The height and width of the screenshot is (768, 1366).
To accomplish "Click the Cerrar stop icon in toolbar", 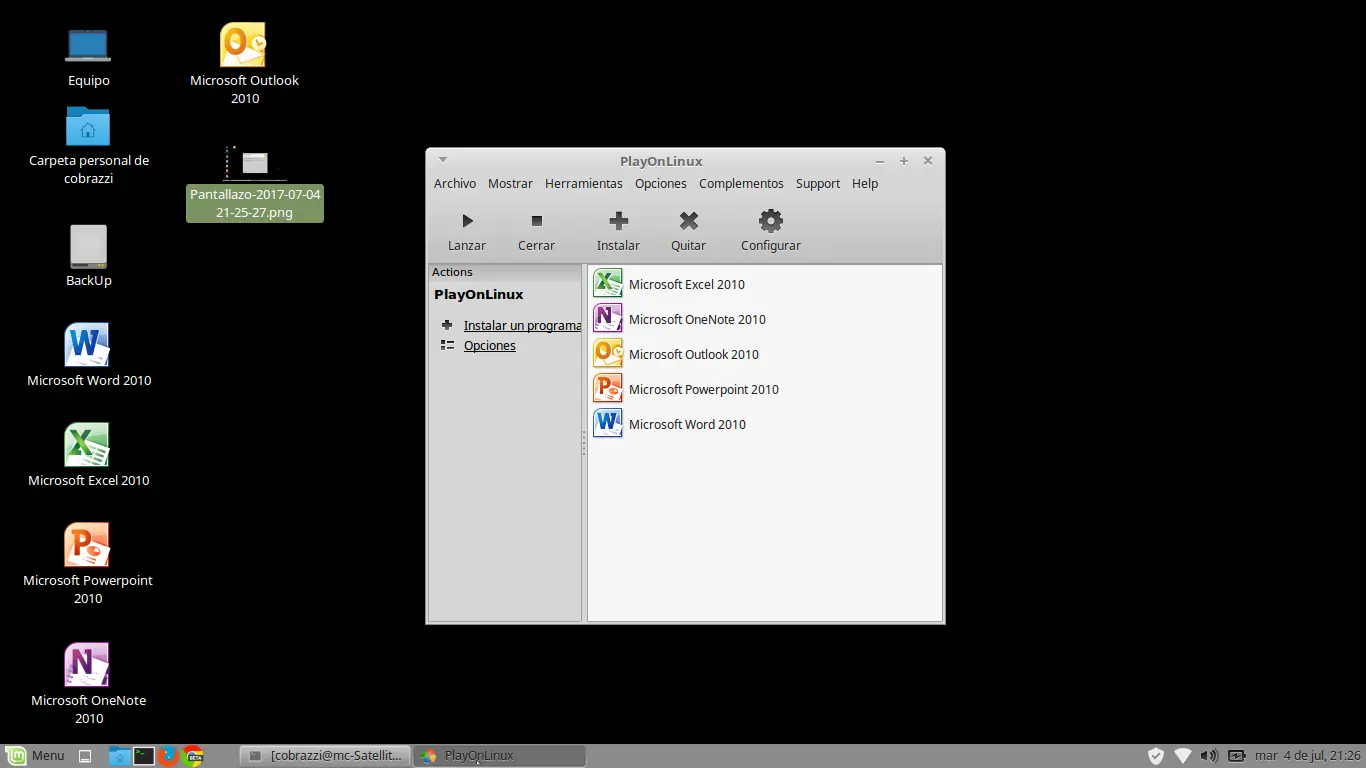I will pyautogui.click(x=536, y=221).
